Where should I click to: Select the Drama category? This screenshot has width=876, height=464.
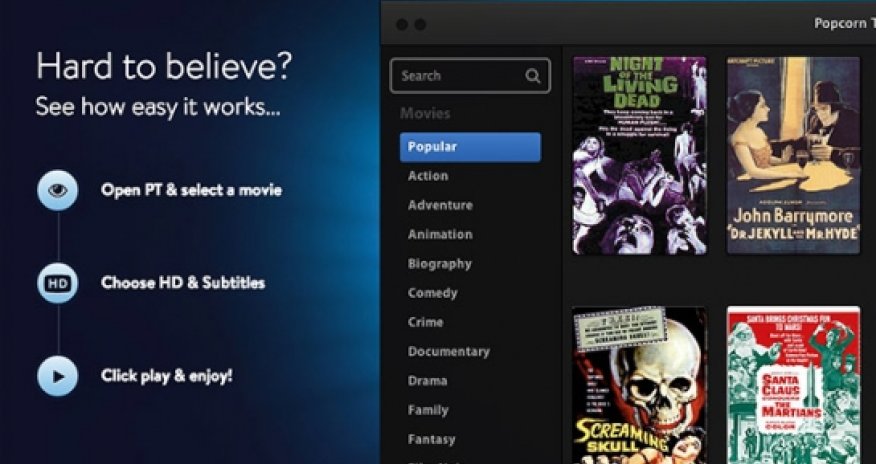point(427,381)
